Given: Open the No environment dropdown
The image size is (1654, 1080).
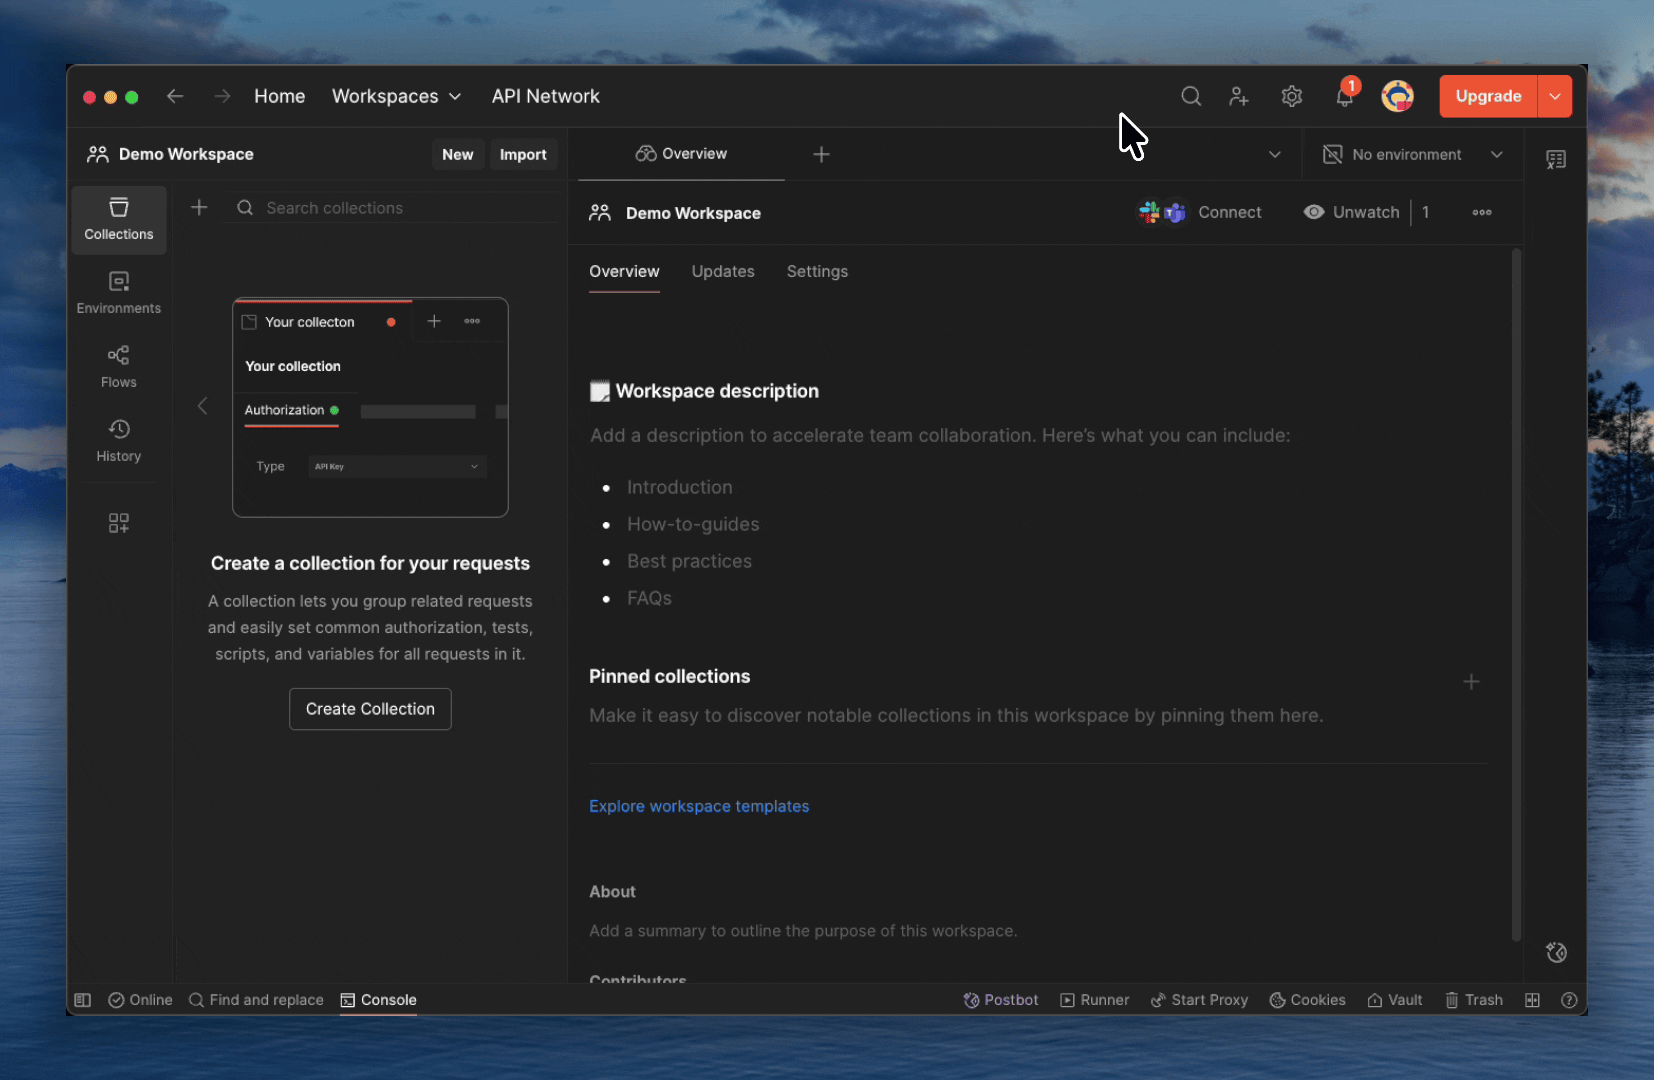Looking at the screenshot, I should [x=1412, y=155].
